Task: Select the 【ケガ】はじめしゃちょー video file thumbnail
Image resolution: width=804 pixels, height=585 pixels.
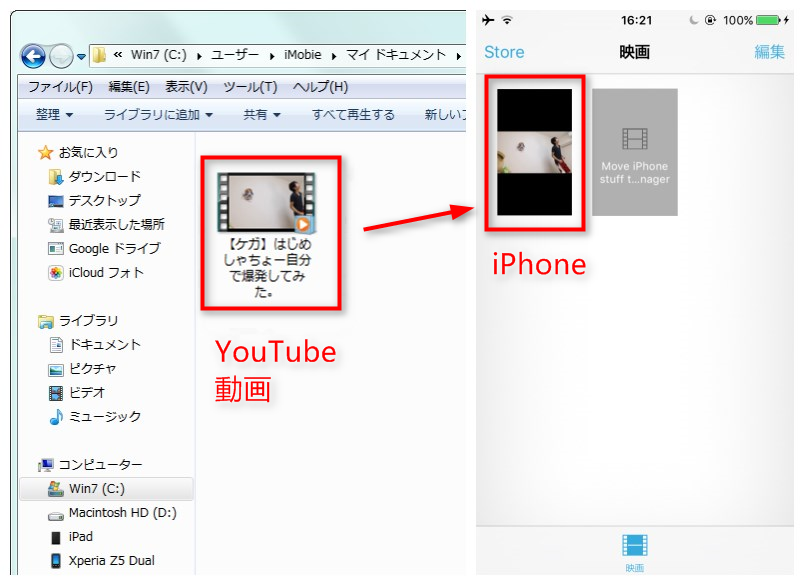Action: pyautogui.click(x=266, y=202)
